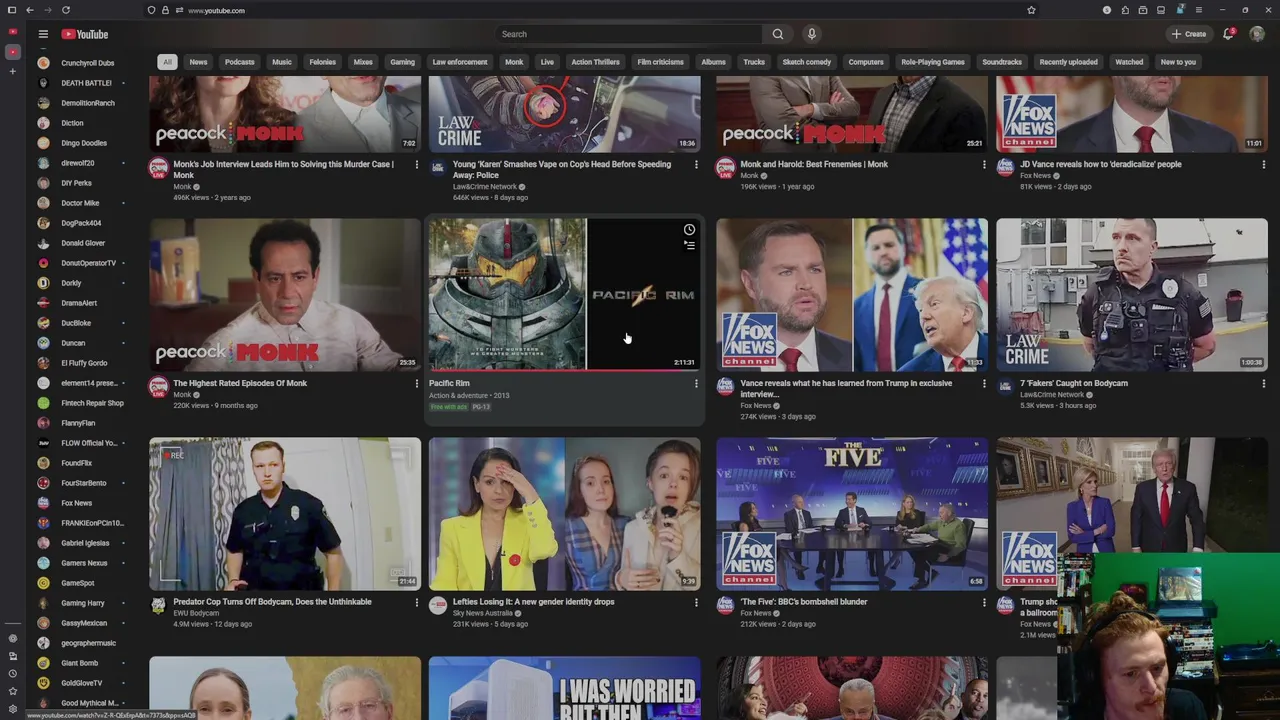Filter feed by Recently uploaded chip
Image resolution: width=1280 pixels, height=720 pixels.
1068,62
